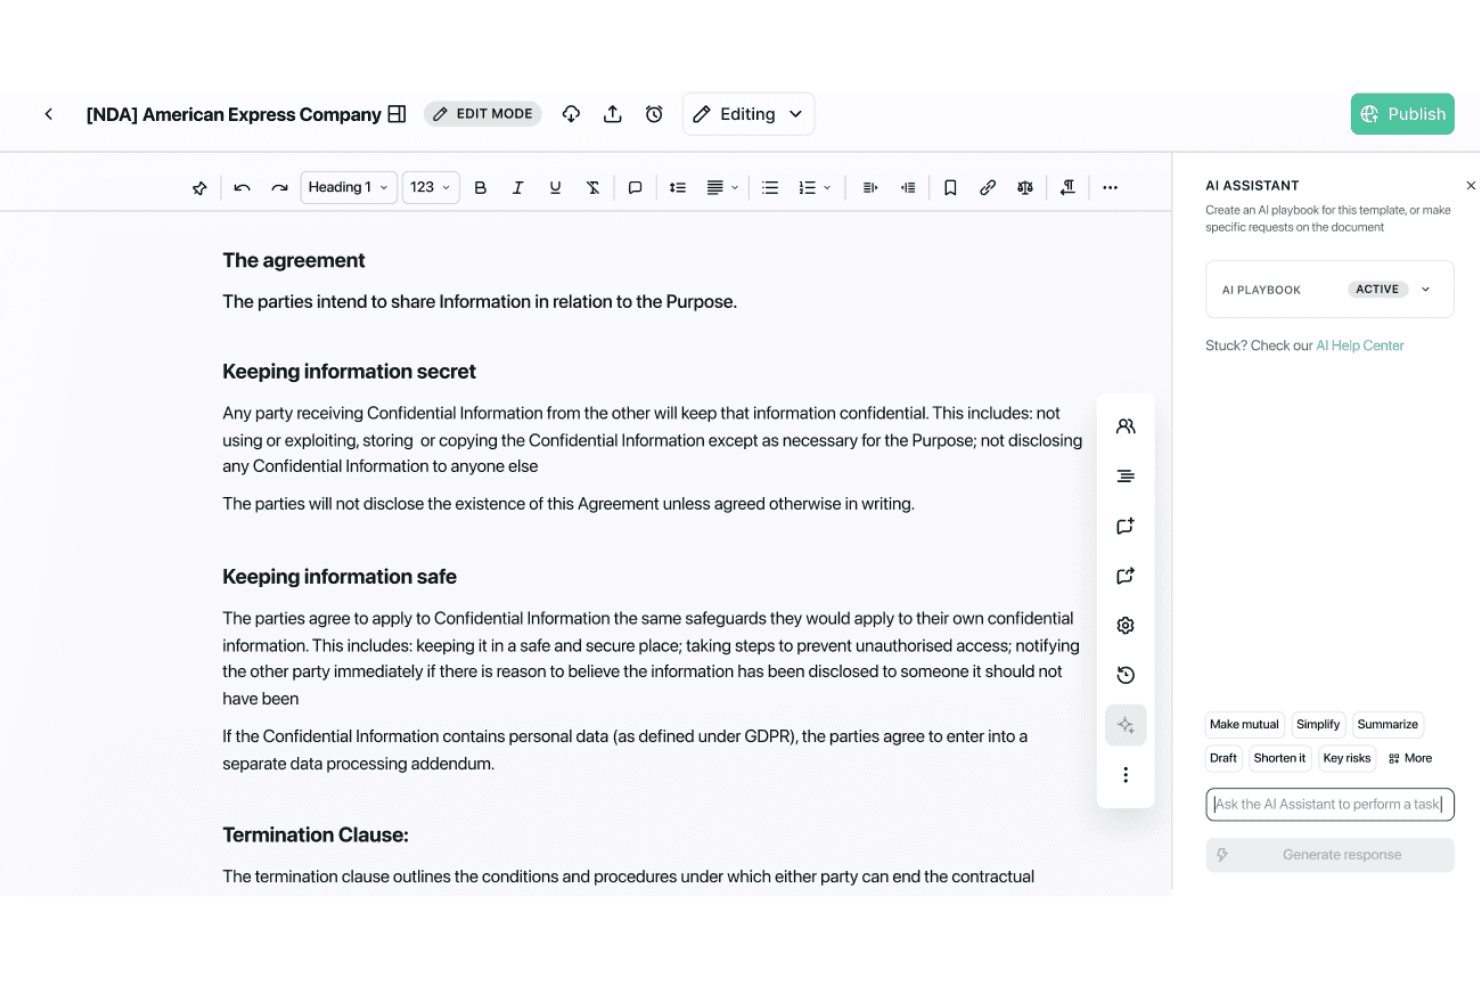Toggle italic formatting
Screen dimensions: 1480x987
(518, 187)
